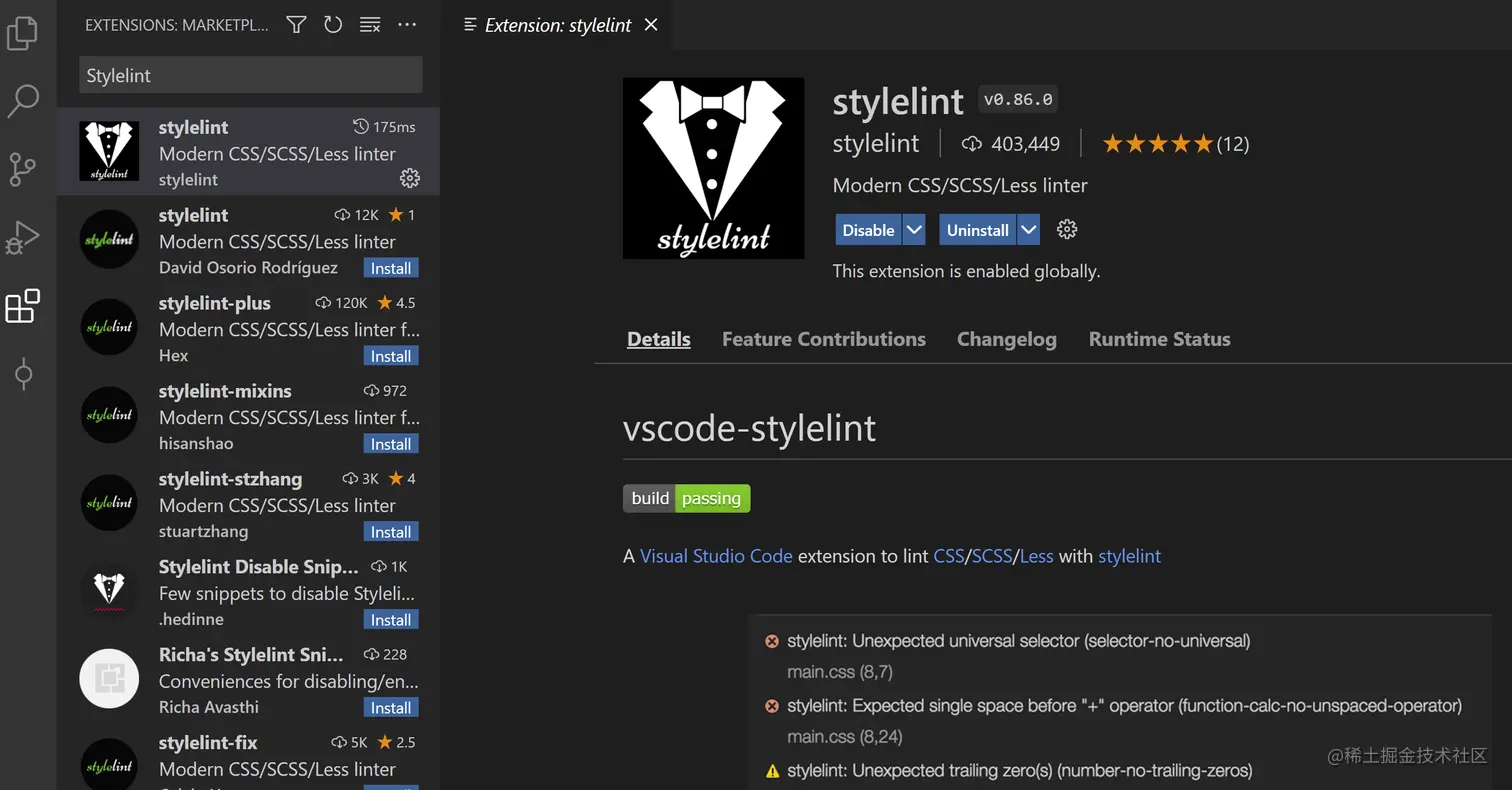Select the first stylelint extension with 175ms
Image resolution: width=1512 pixels, height=790 pixels.
(x=248, y=151)
